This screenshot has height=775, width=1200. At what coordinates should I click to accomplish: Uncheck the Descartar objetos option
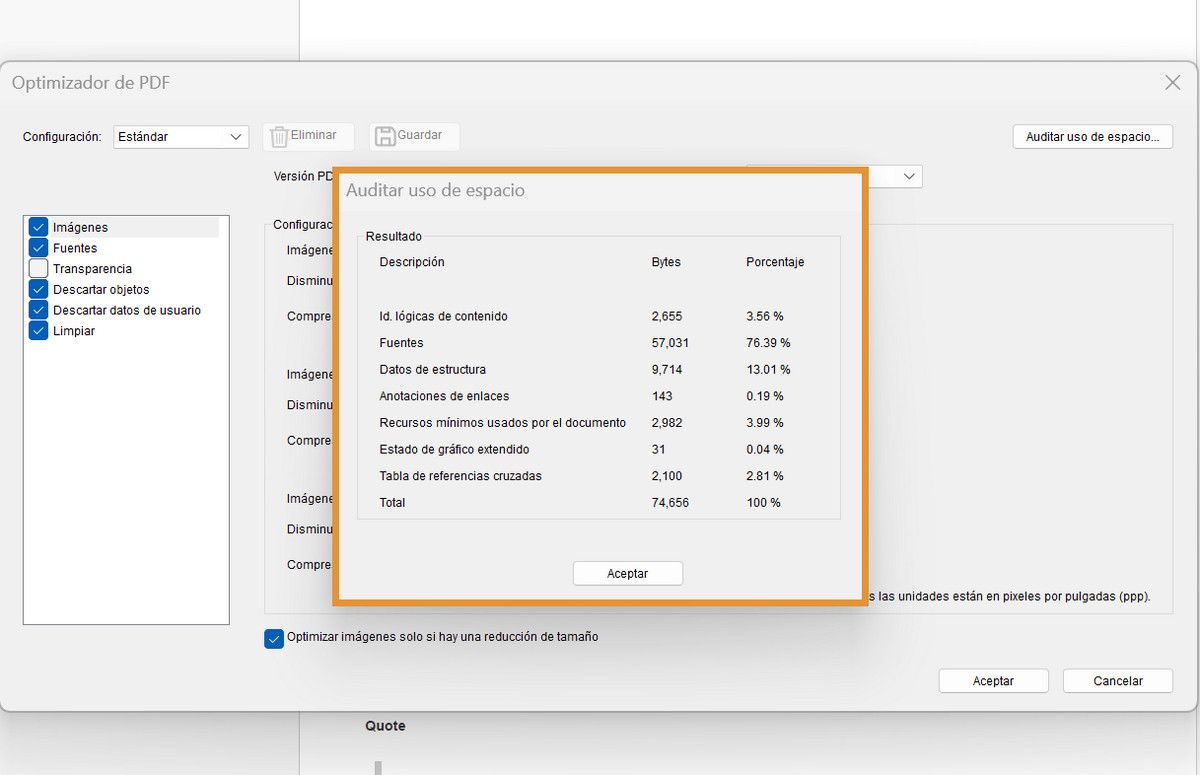tap(37, 289)
